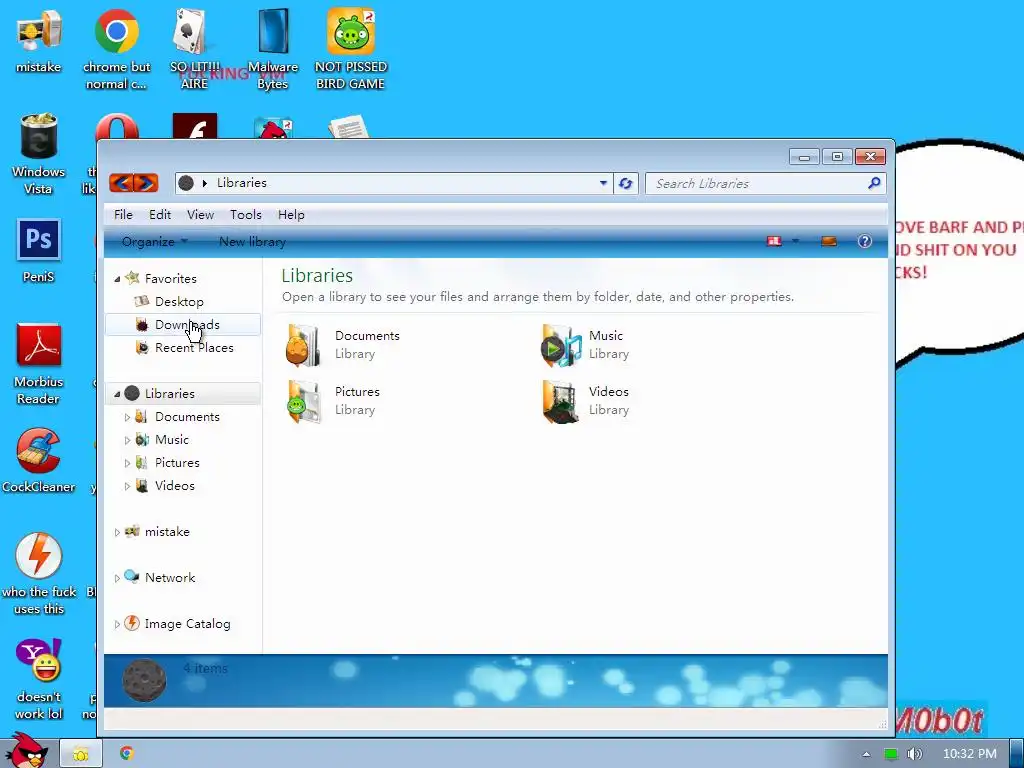Refresh the Libraries address bar
This screenshot has height=768, width=1024.
626,184
